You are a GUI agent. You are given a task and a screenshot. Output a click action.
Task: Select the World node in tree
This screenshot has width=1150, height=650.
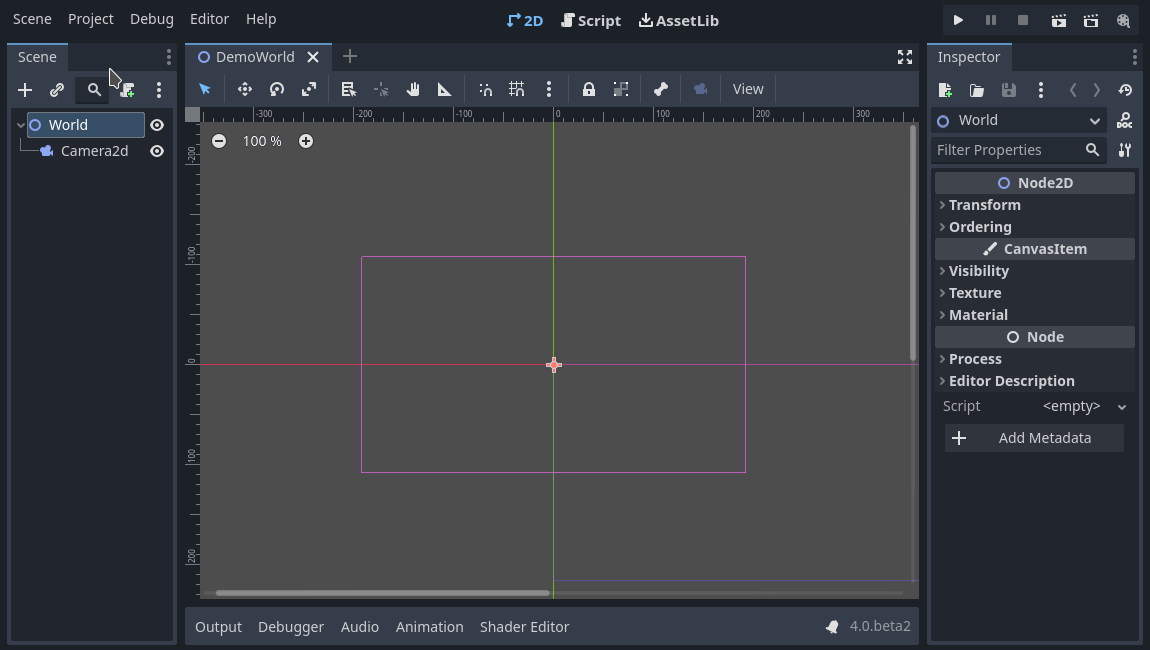coord(86,125)
